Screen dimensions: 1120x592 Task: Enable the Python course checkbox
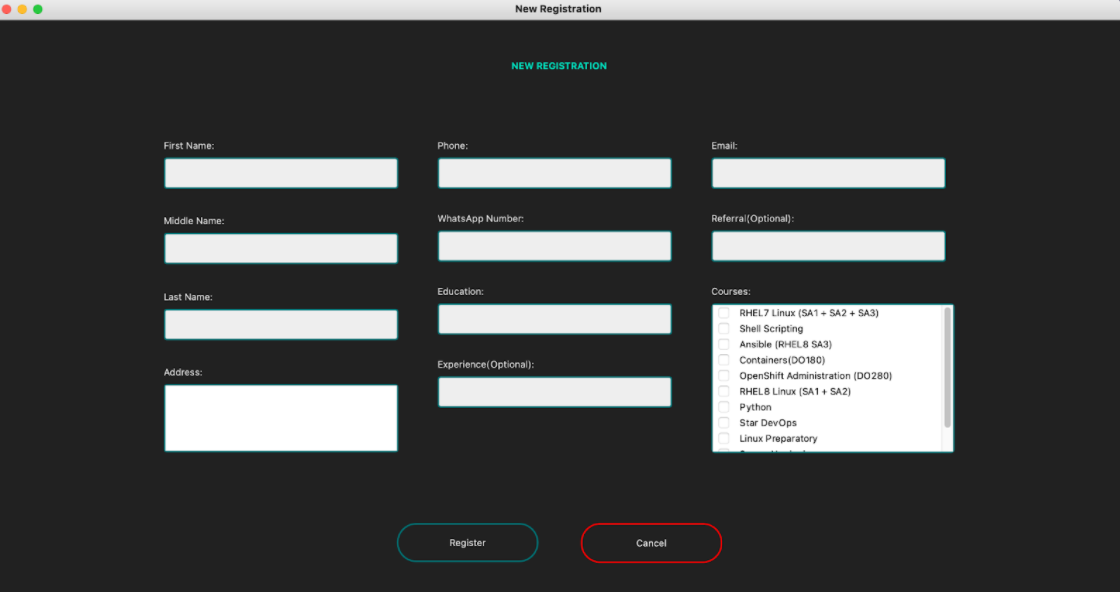pos(724,407)
